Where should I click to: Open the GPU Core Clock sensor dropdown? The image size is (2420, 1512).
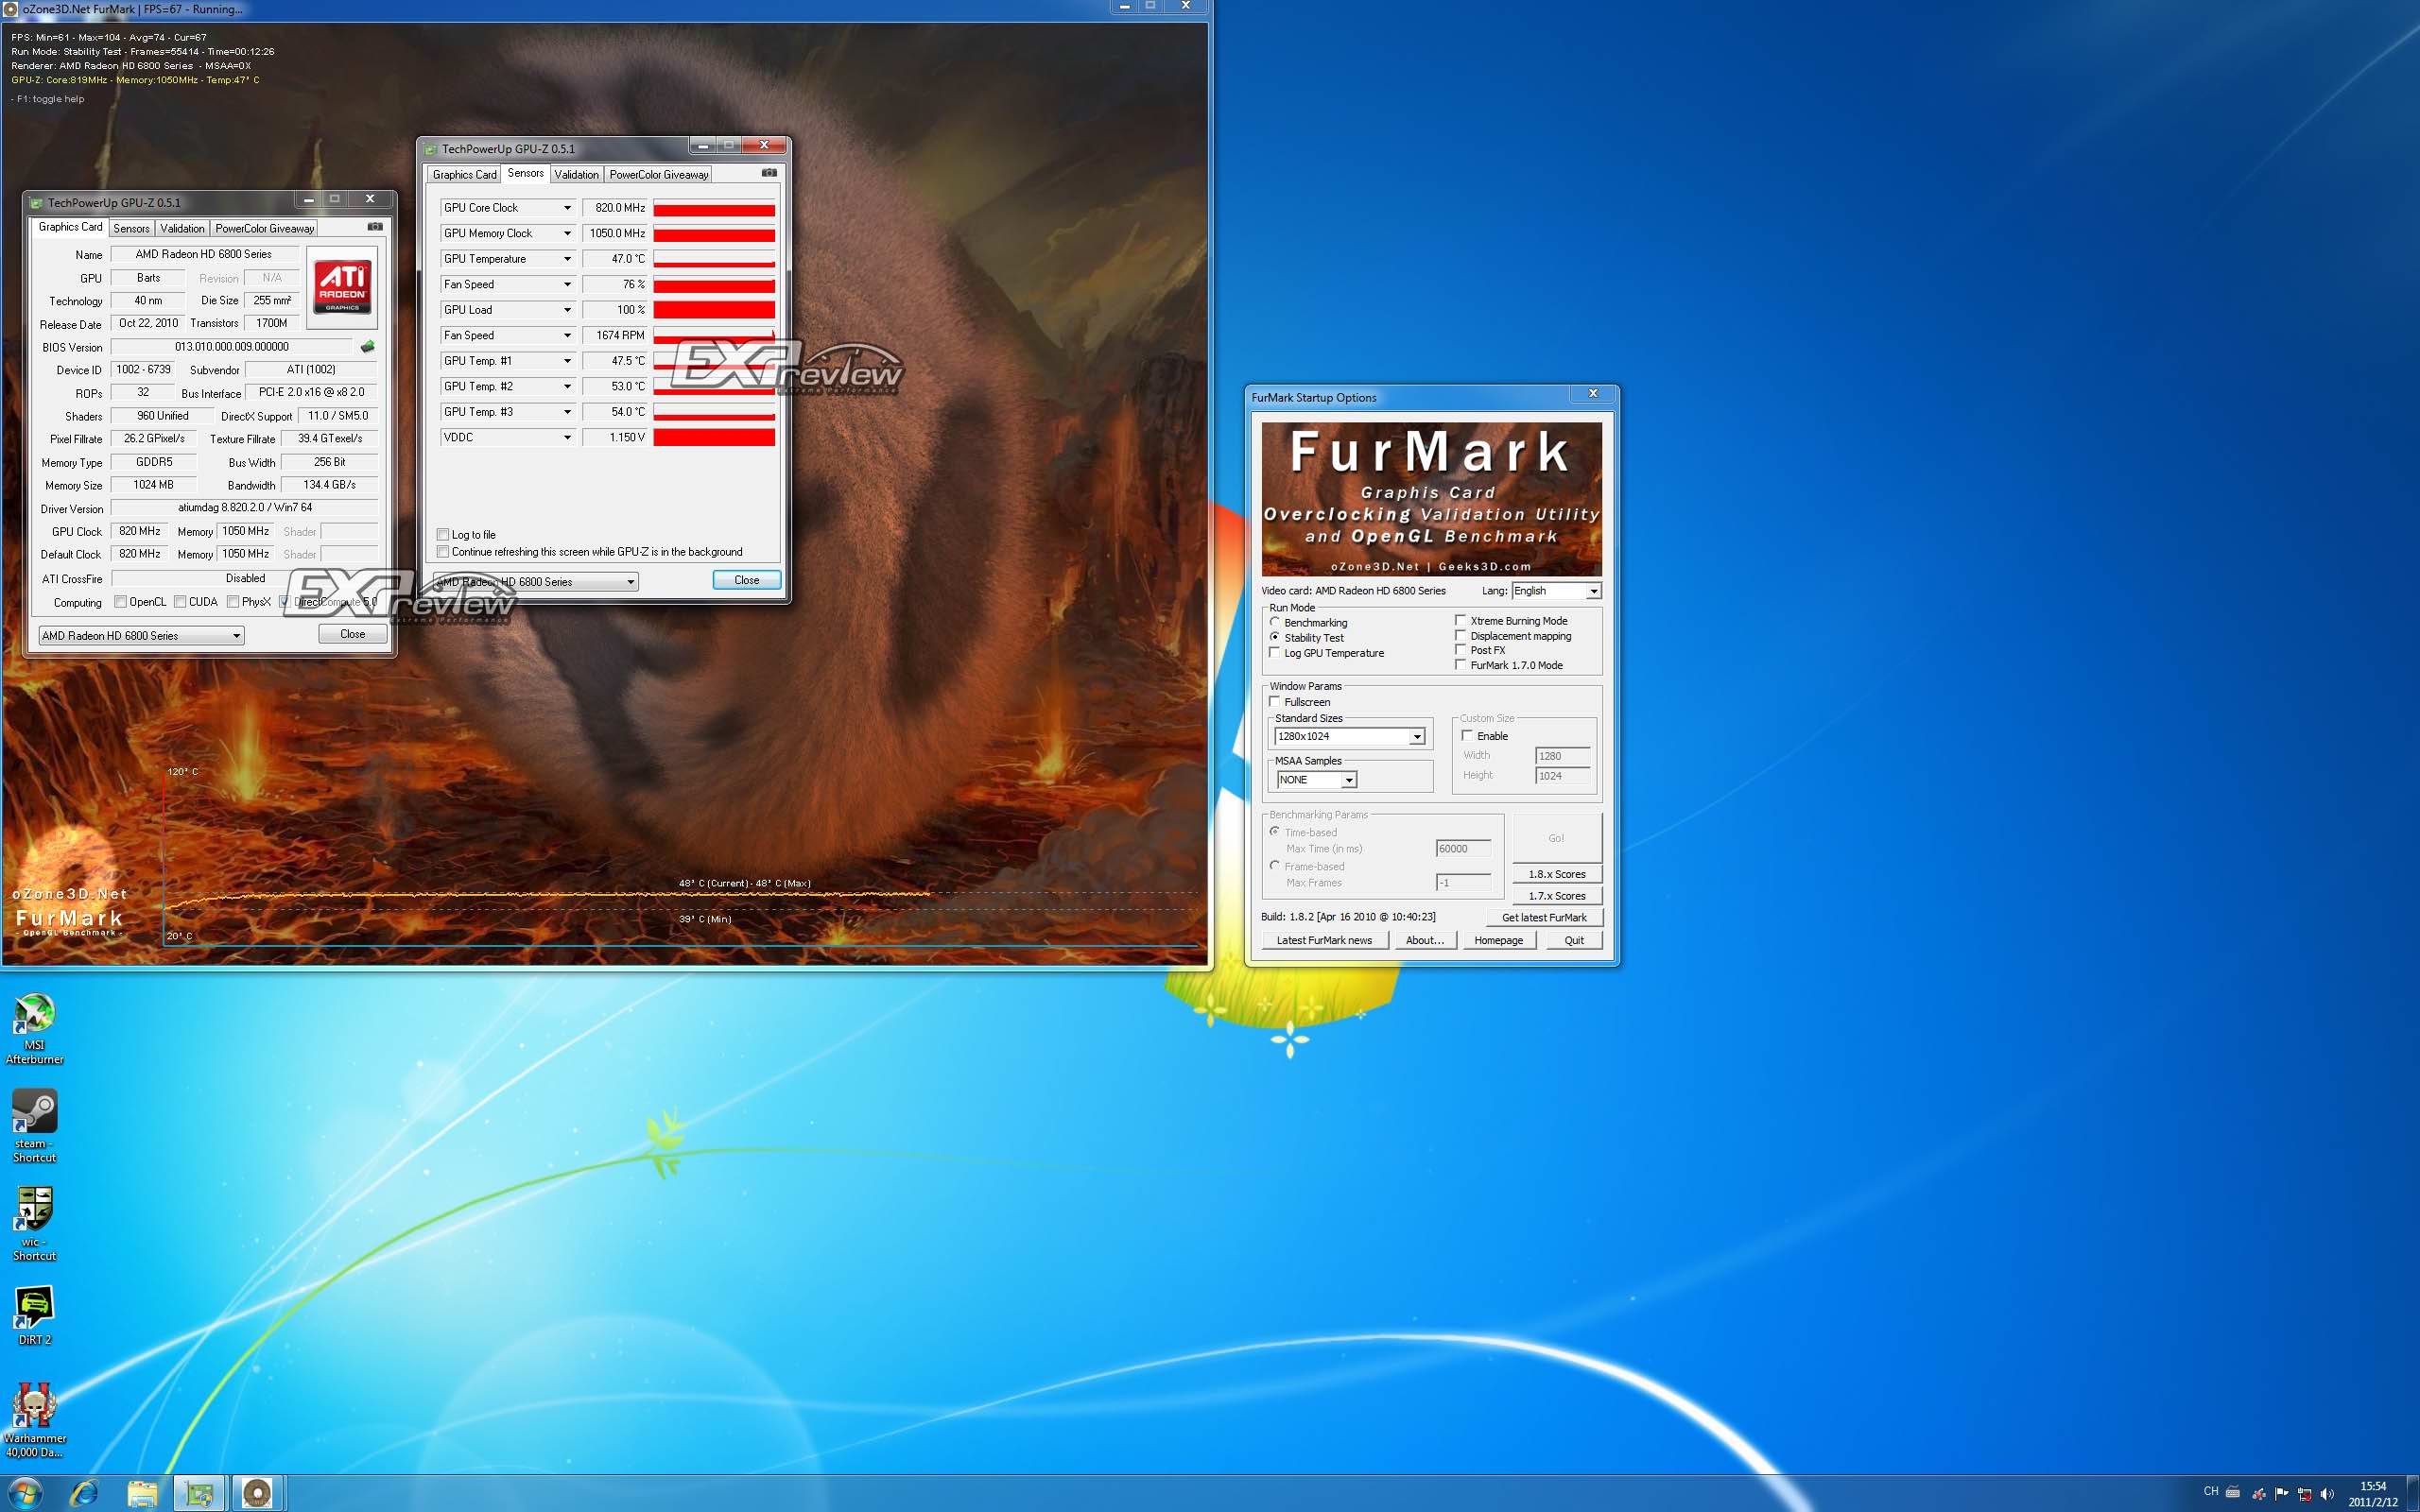click(567, 208)
